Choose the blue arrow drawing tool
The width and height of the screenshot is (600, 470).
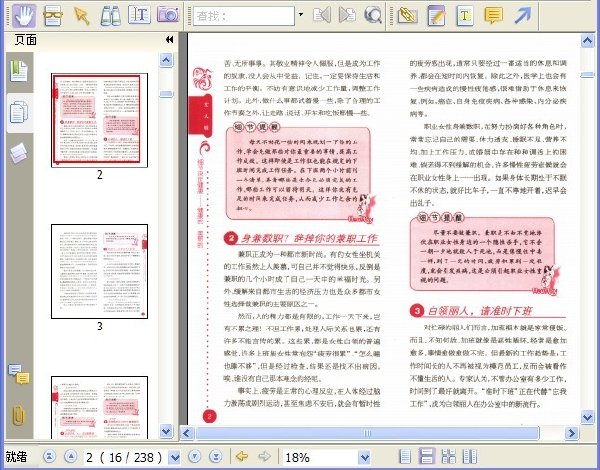coord(523,16)
